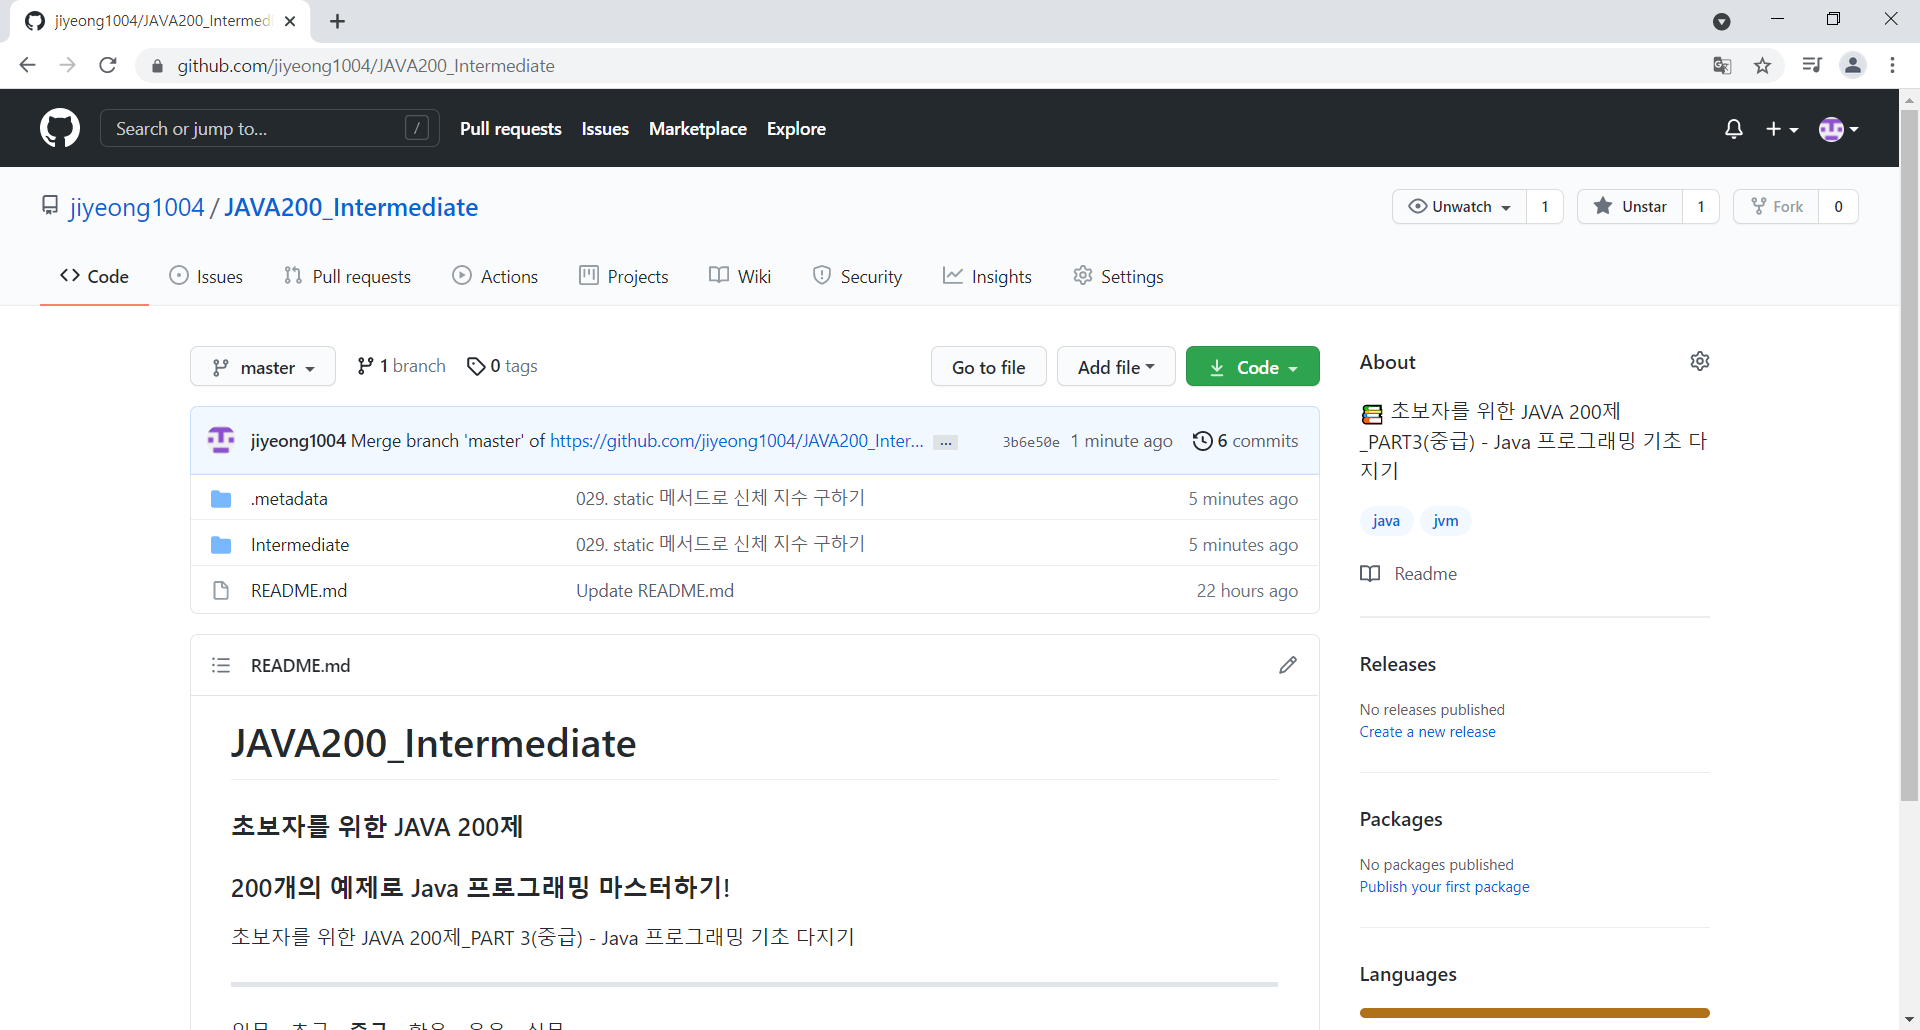Fork the repository
This screenshot has height=1030, width=1920.
[x=1776, y=206]
